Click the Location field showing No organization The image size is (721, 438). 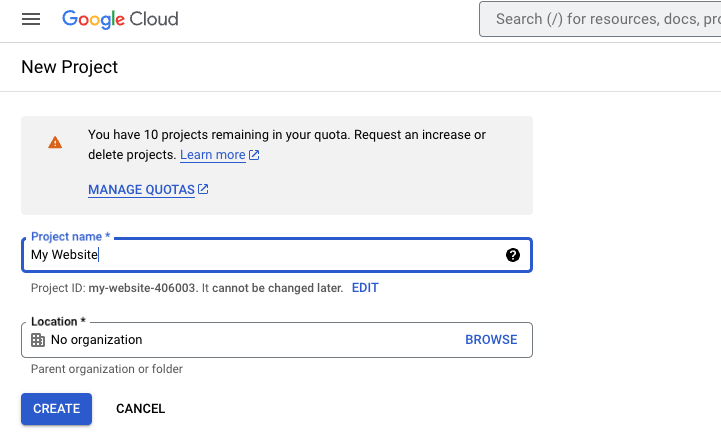250,340
